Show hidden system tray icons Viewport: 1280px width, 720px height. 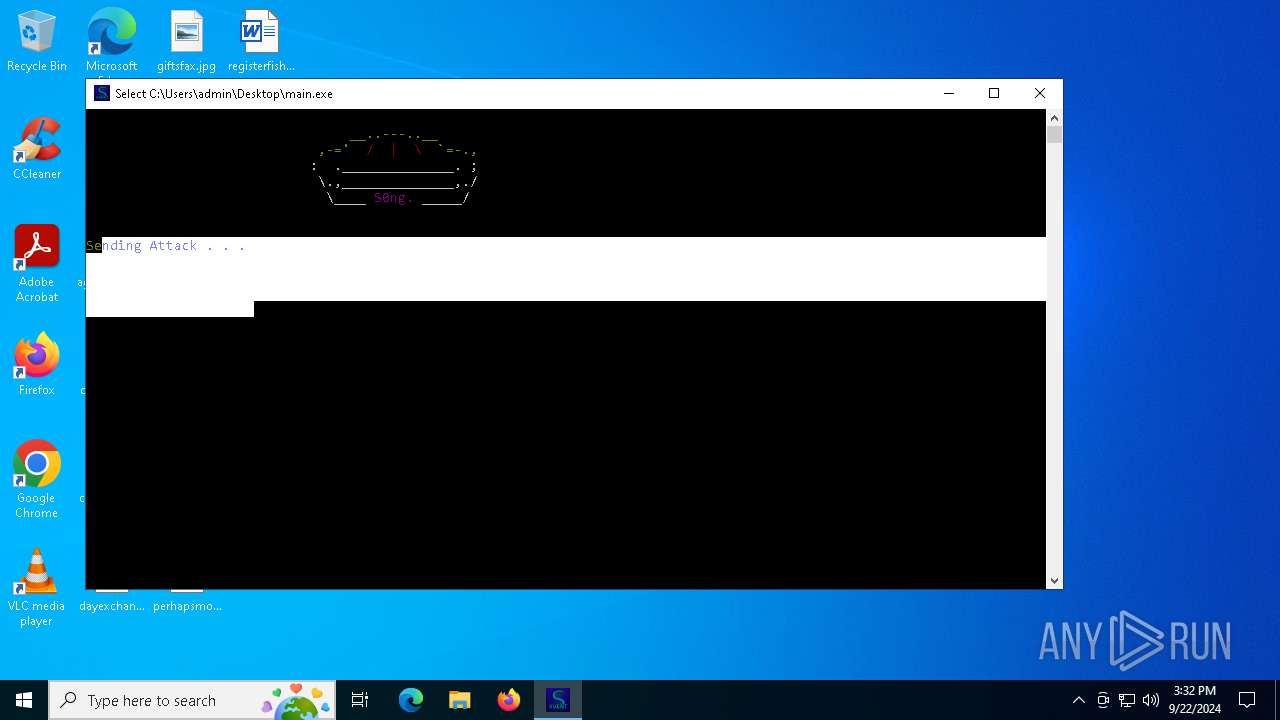click(x=1078, y=700)
